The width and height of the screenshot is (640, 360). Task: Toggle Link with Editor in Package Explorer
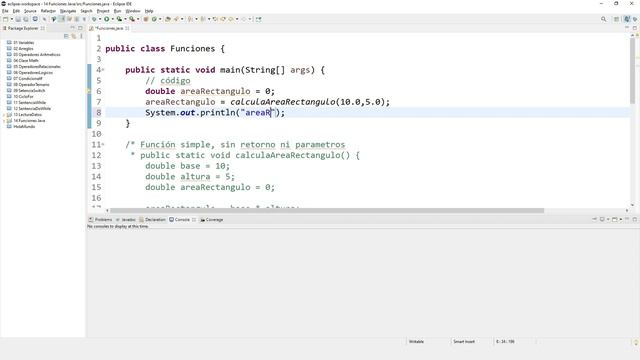tap(74, 36)
